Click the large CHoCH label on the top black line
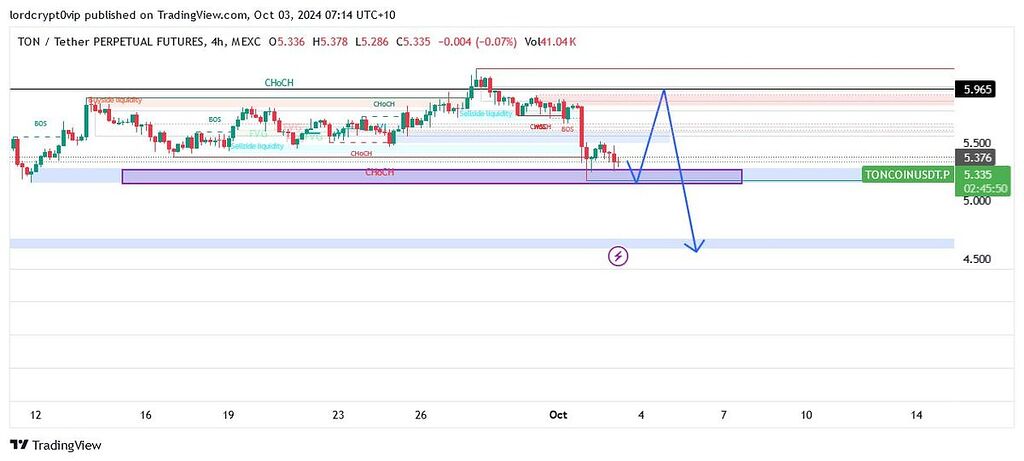Image resolution: width=1024 pixels, height=461 pixels. [x=278, y=83]
